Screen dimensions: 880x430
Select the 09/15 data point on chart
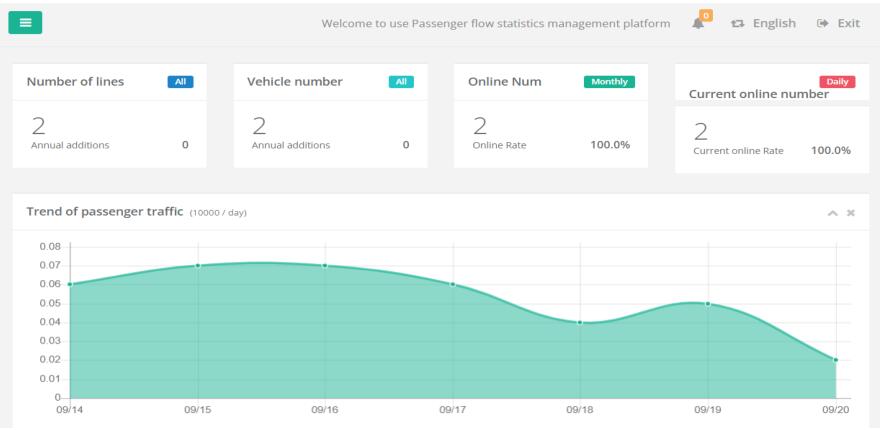[198, 265]
